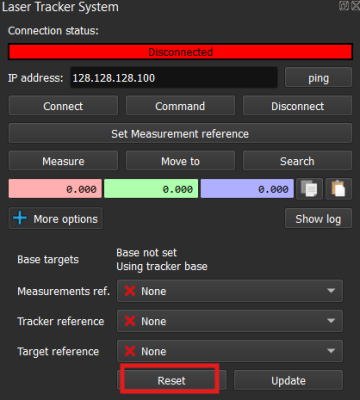Screen dimensions: 360x400
Task: Click the 'Using tracker base' text
Action: tap(162, 266)
